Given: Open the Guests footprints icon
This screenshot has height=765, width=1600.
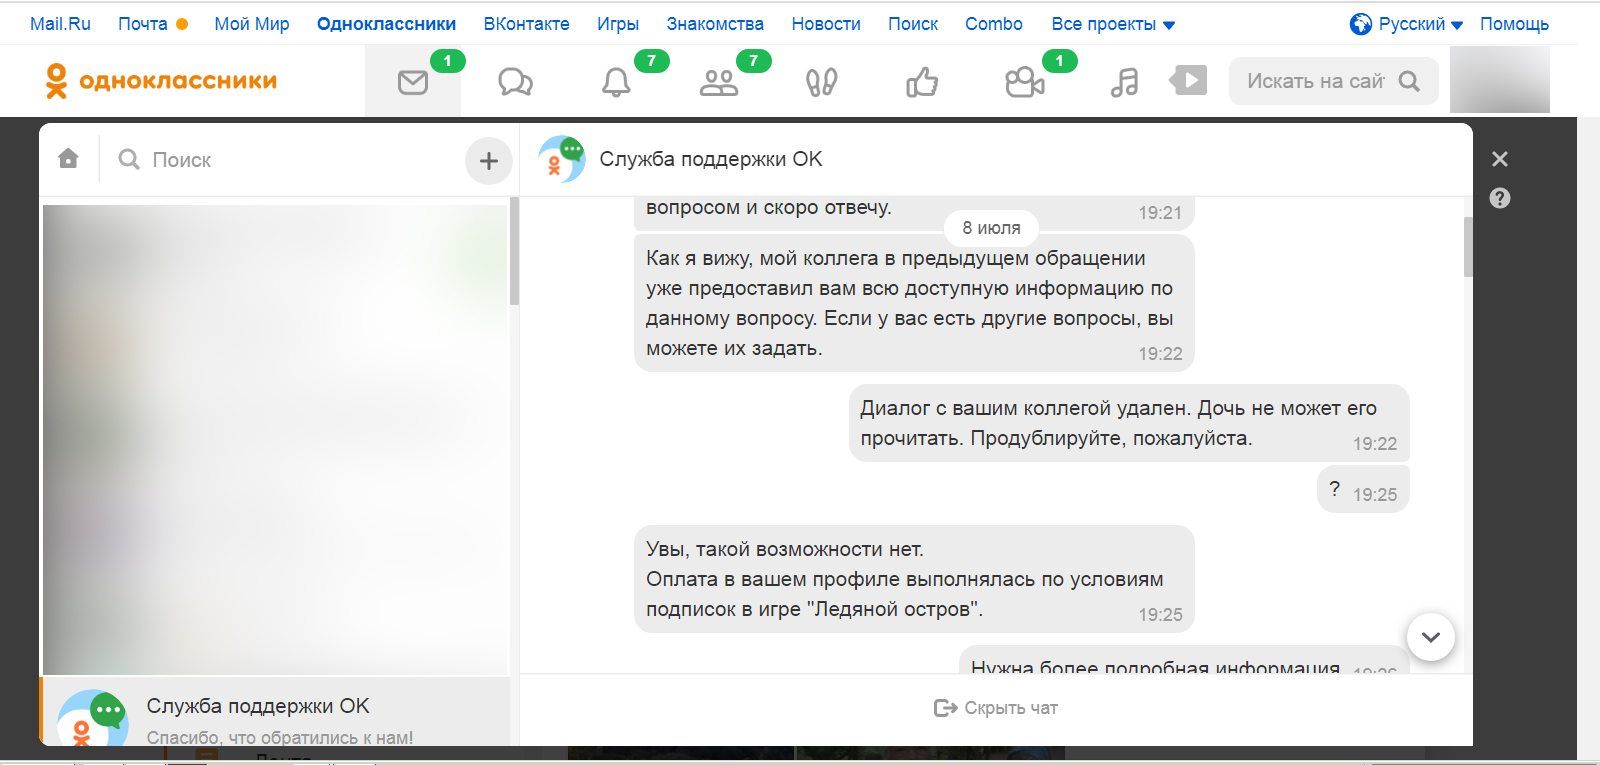Looking at the screenshot, I should 821,82.
